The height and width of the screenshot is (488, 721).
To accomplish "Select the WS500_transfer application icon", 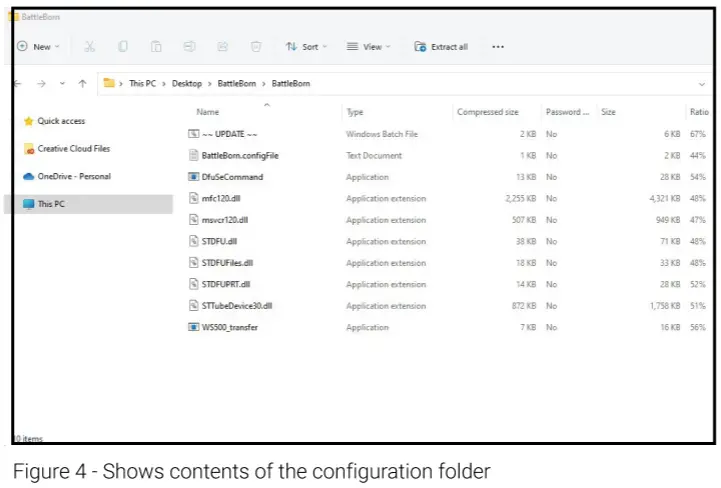I will 194,327.
